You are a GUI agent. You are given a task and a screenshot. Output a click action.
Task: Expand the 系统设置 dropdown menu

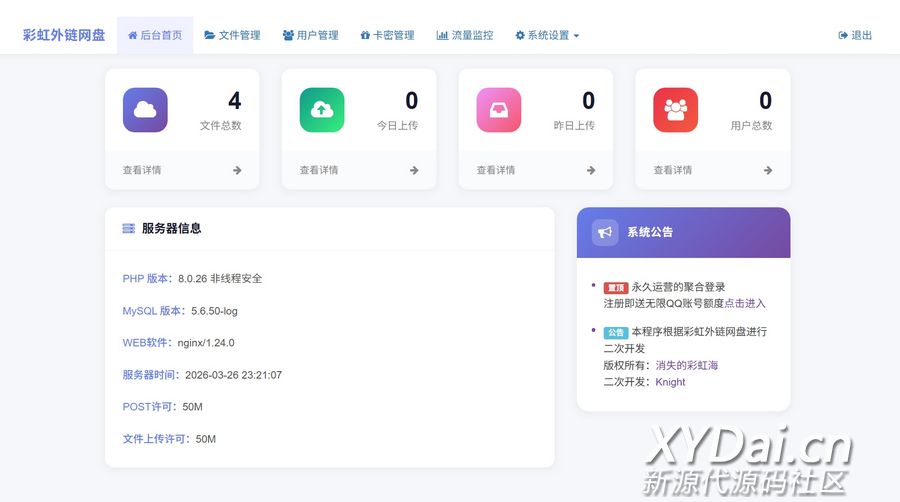(x=547, y=35)
